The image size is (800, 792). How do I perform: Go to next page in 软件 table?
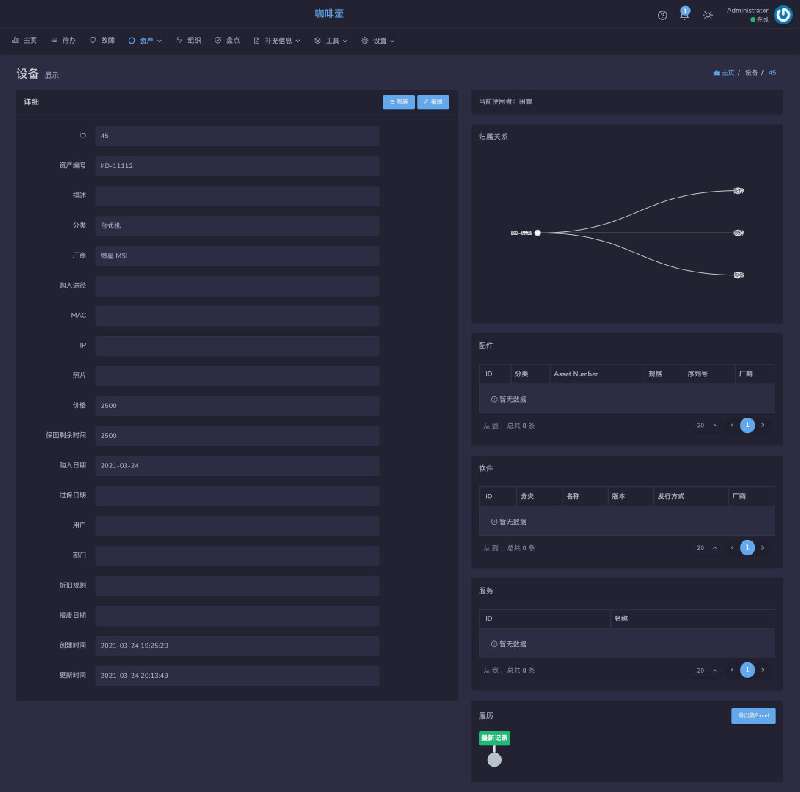click(x=763, y=547)
